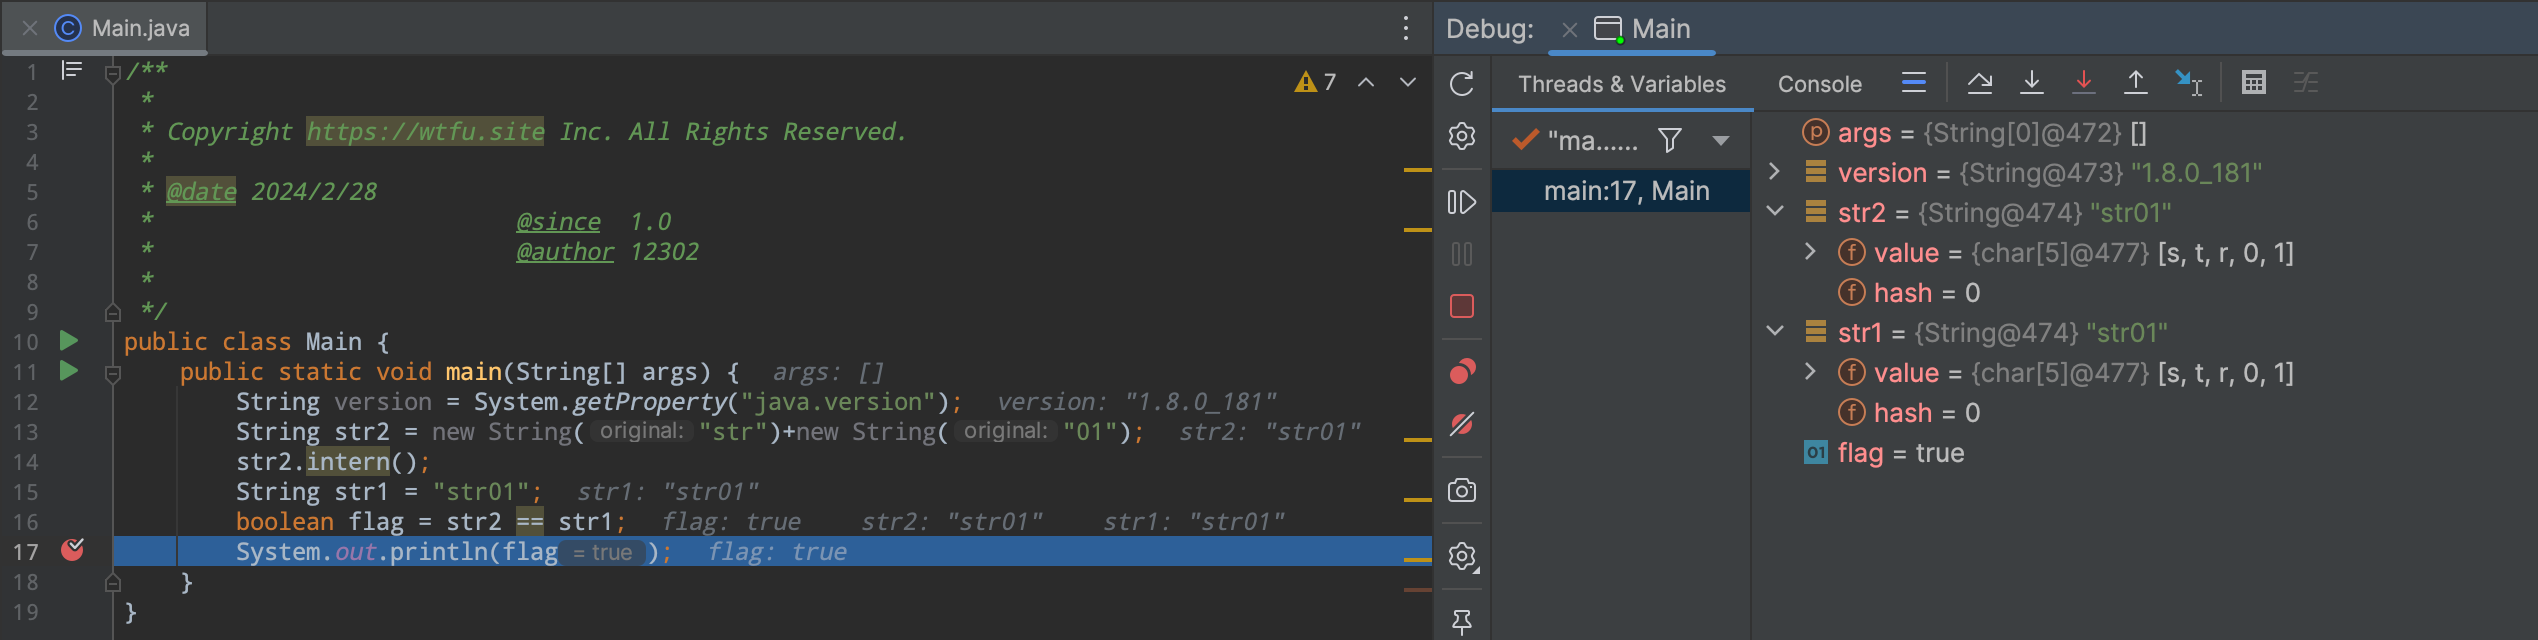Image resolution: width=2538 pixels, height=640 pixels.
Task: Select the main:17, Main stack frame
Action: click(x=1625, y=191)
